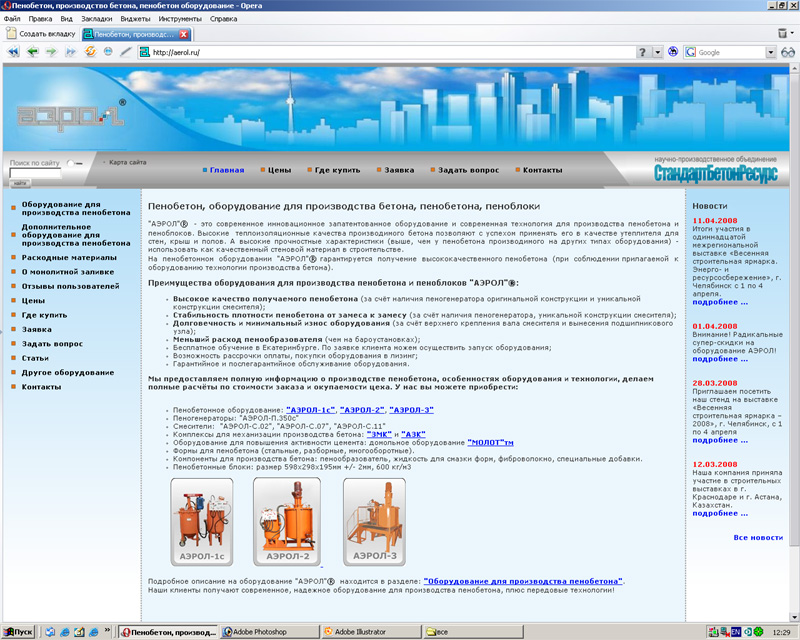
Task: Open the Правка menu
Action: point(40,19)
